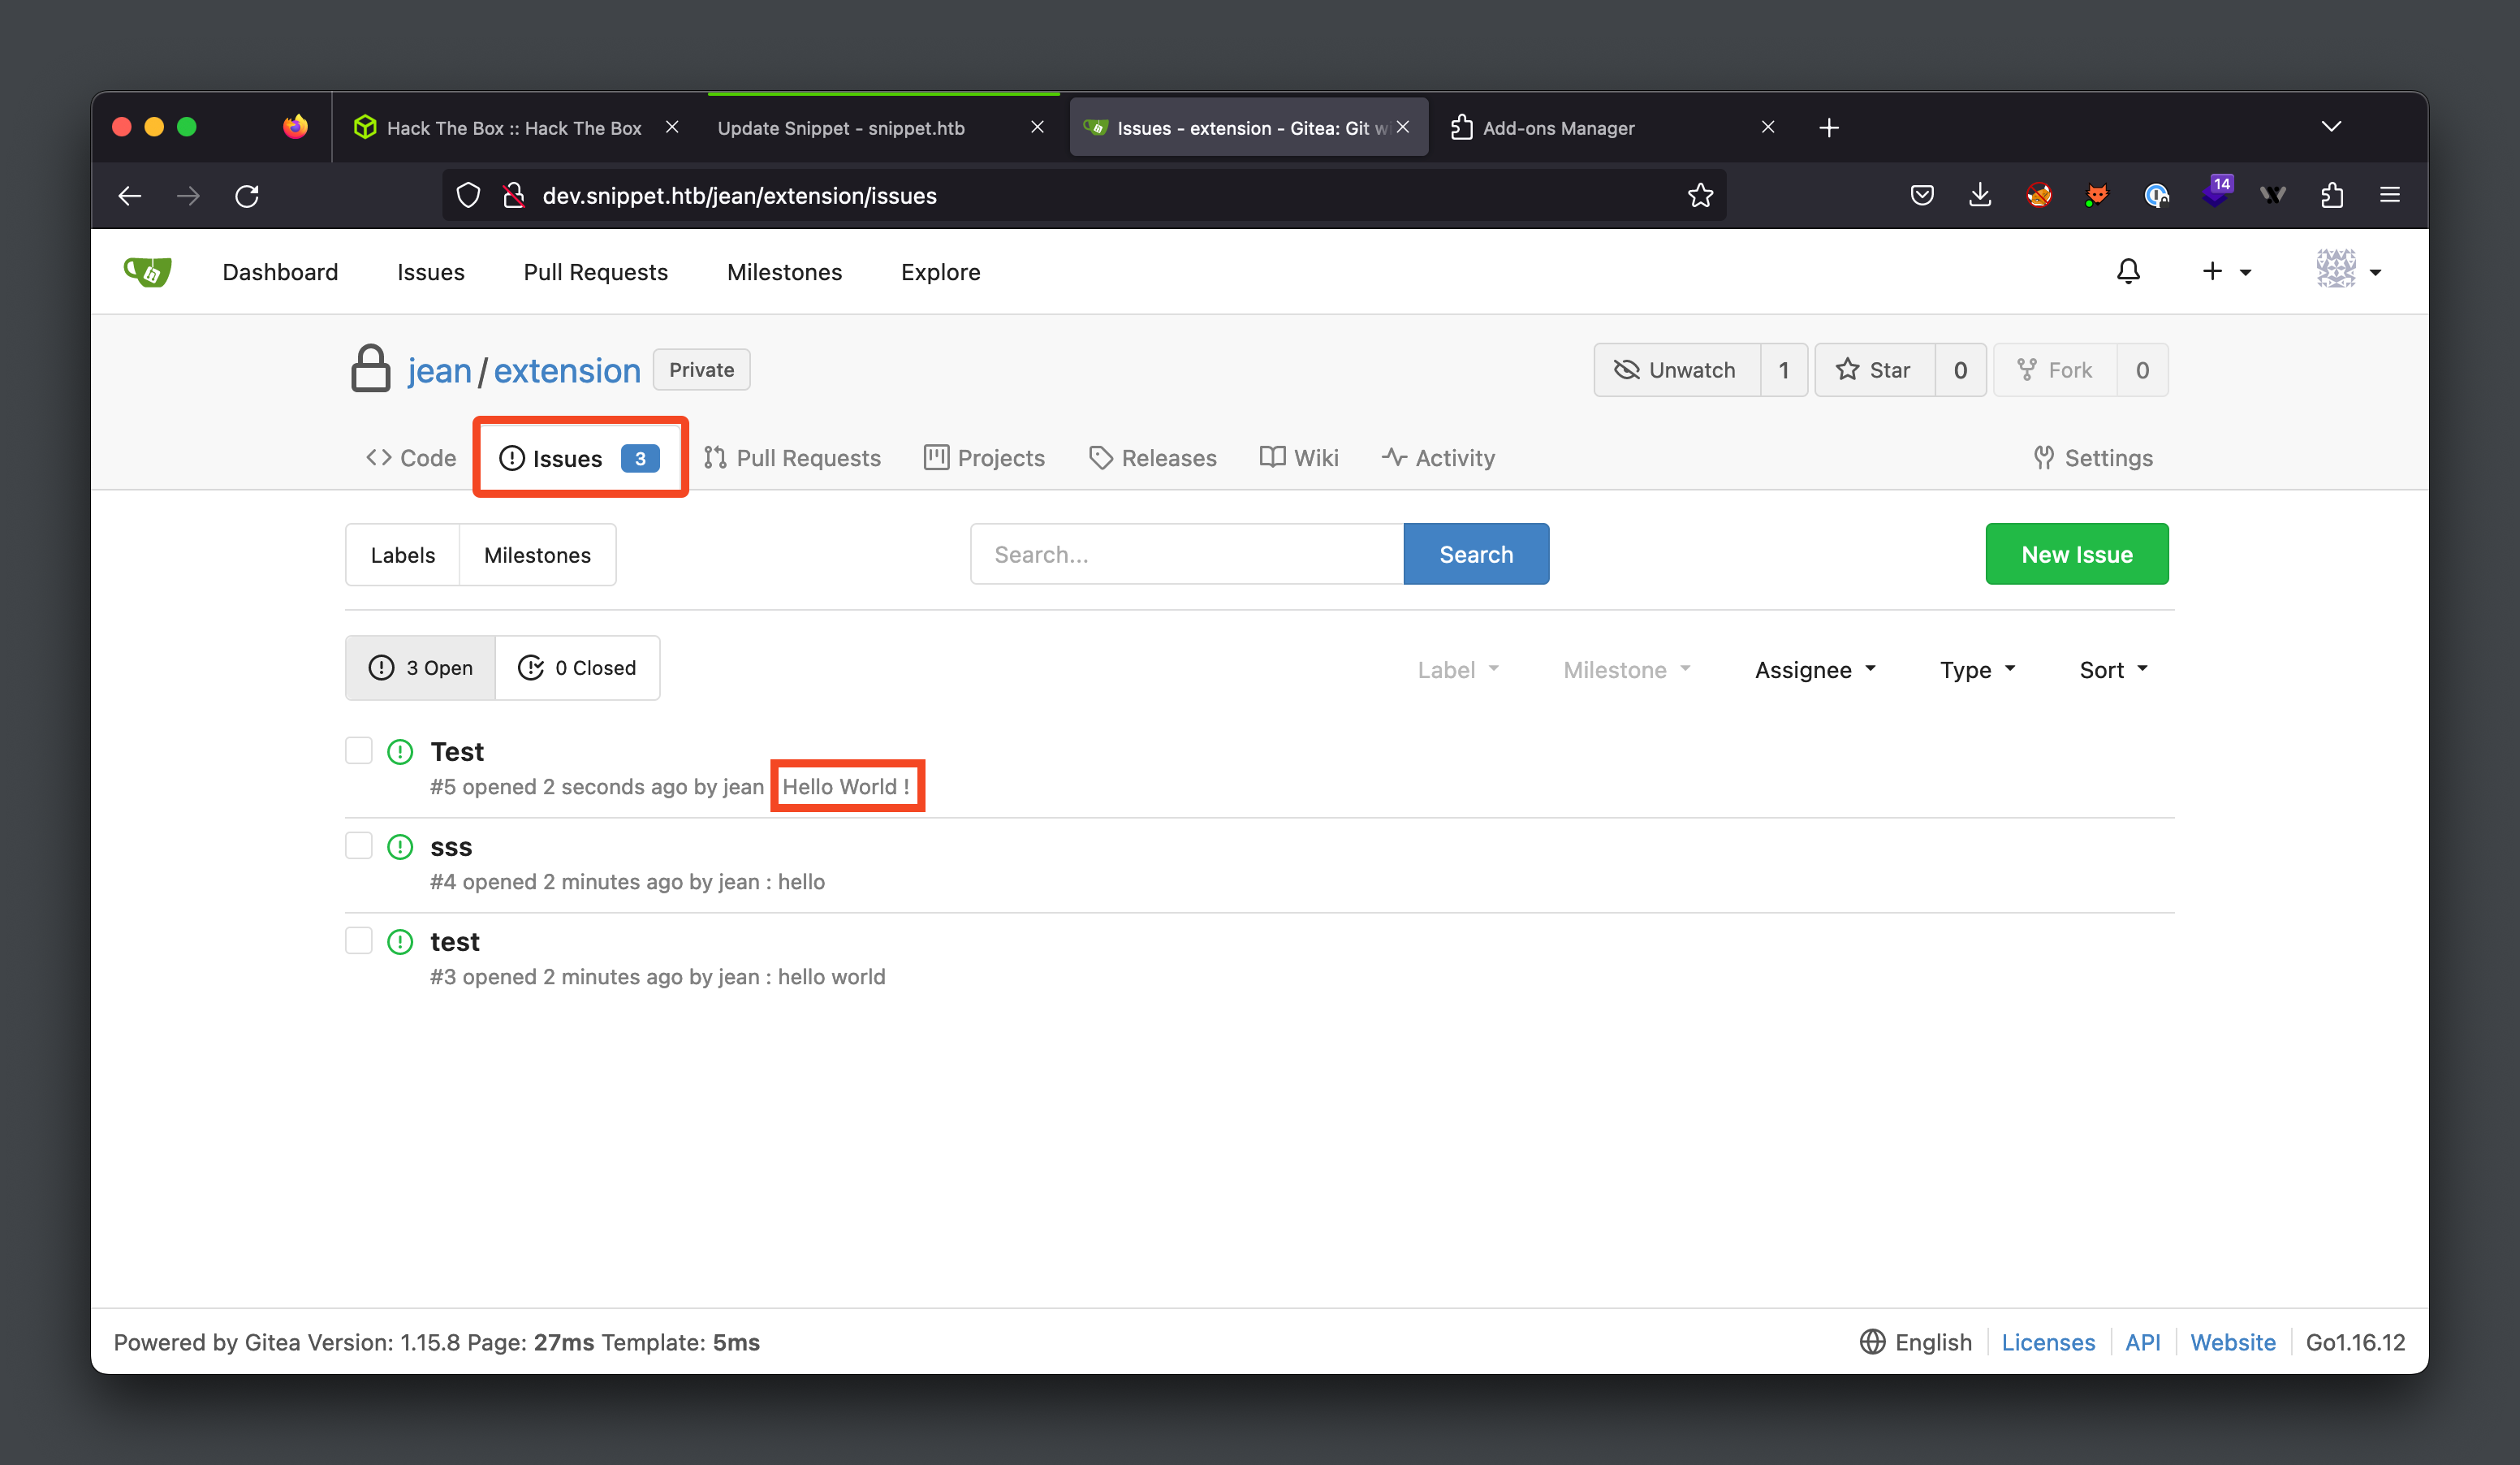This screenshot has height=1465, width=2520.
Task: Click the New Issue button
Action: (x=2076, y=553)
